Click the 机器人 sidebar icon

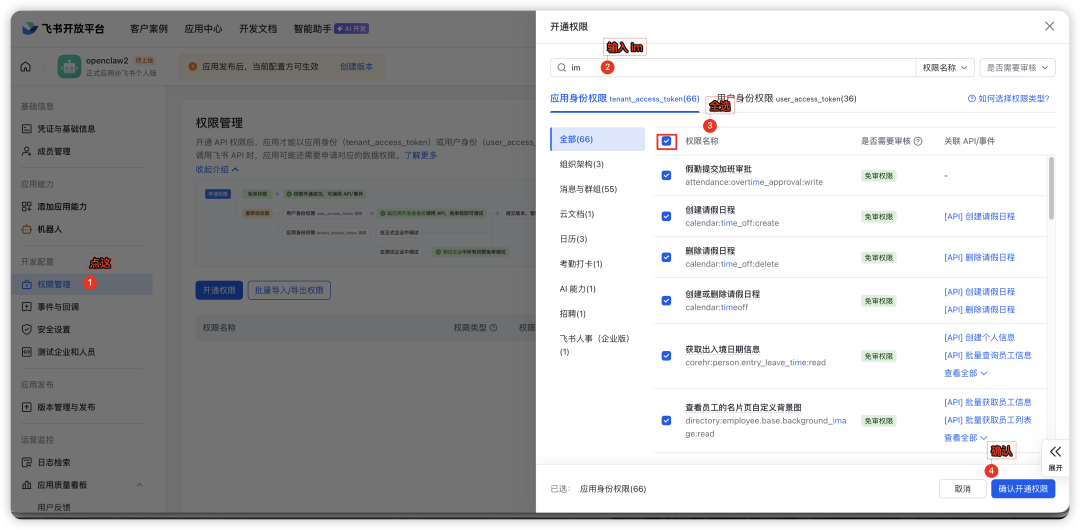point(27,230)
